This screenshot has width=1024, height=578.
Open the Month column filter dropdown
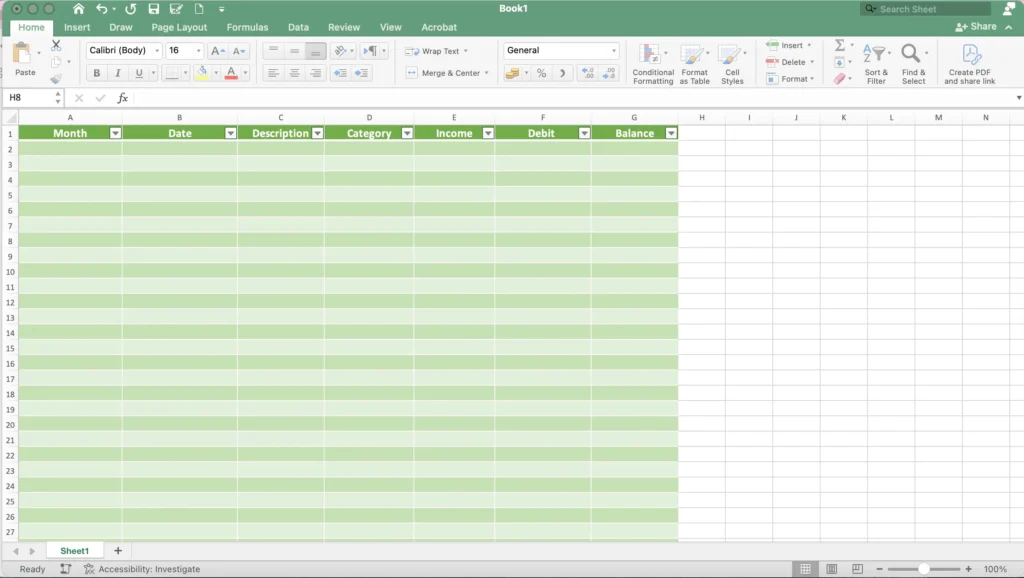(x=114, y=132)
